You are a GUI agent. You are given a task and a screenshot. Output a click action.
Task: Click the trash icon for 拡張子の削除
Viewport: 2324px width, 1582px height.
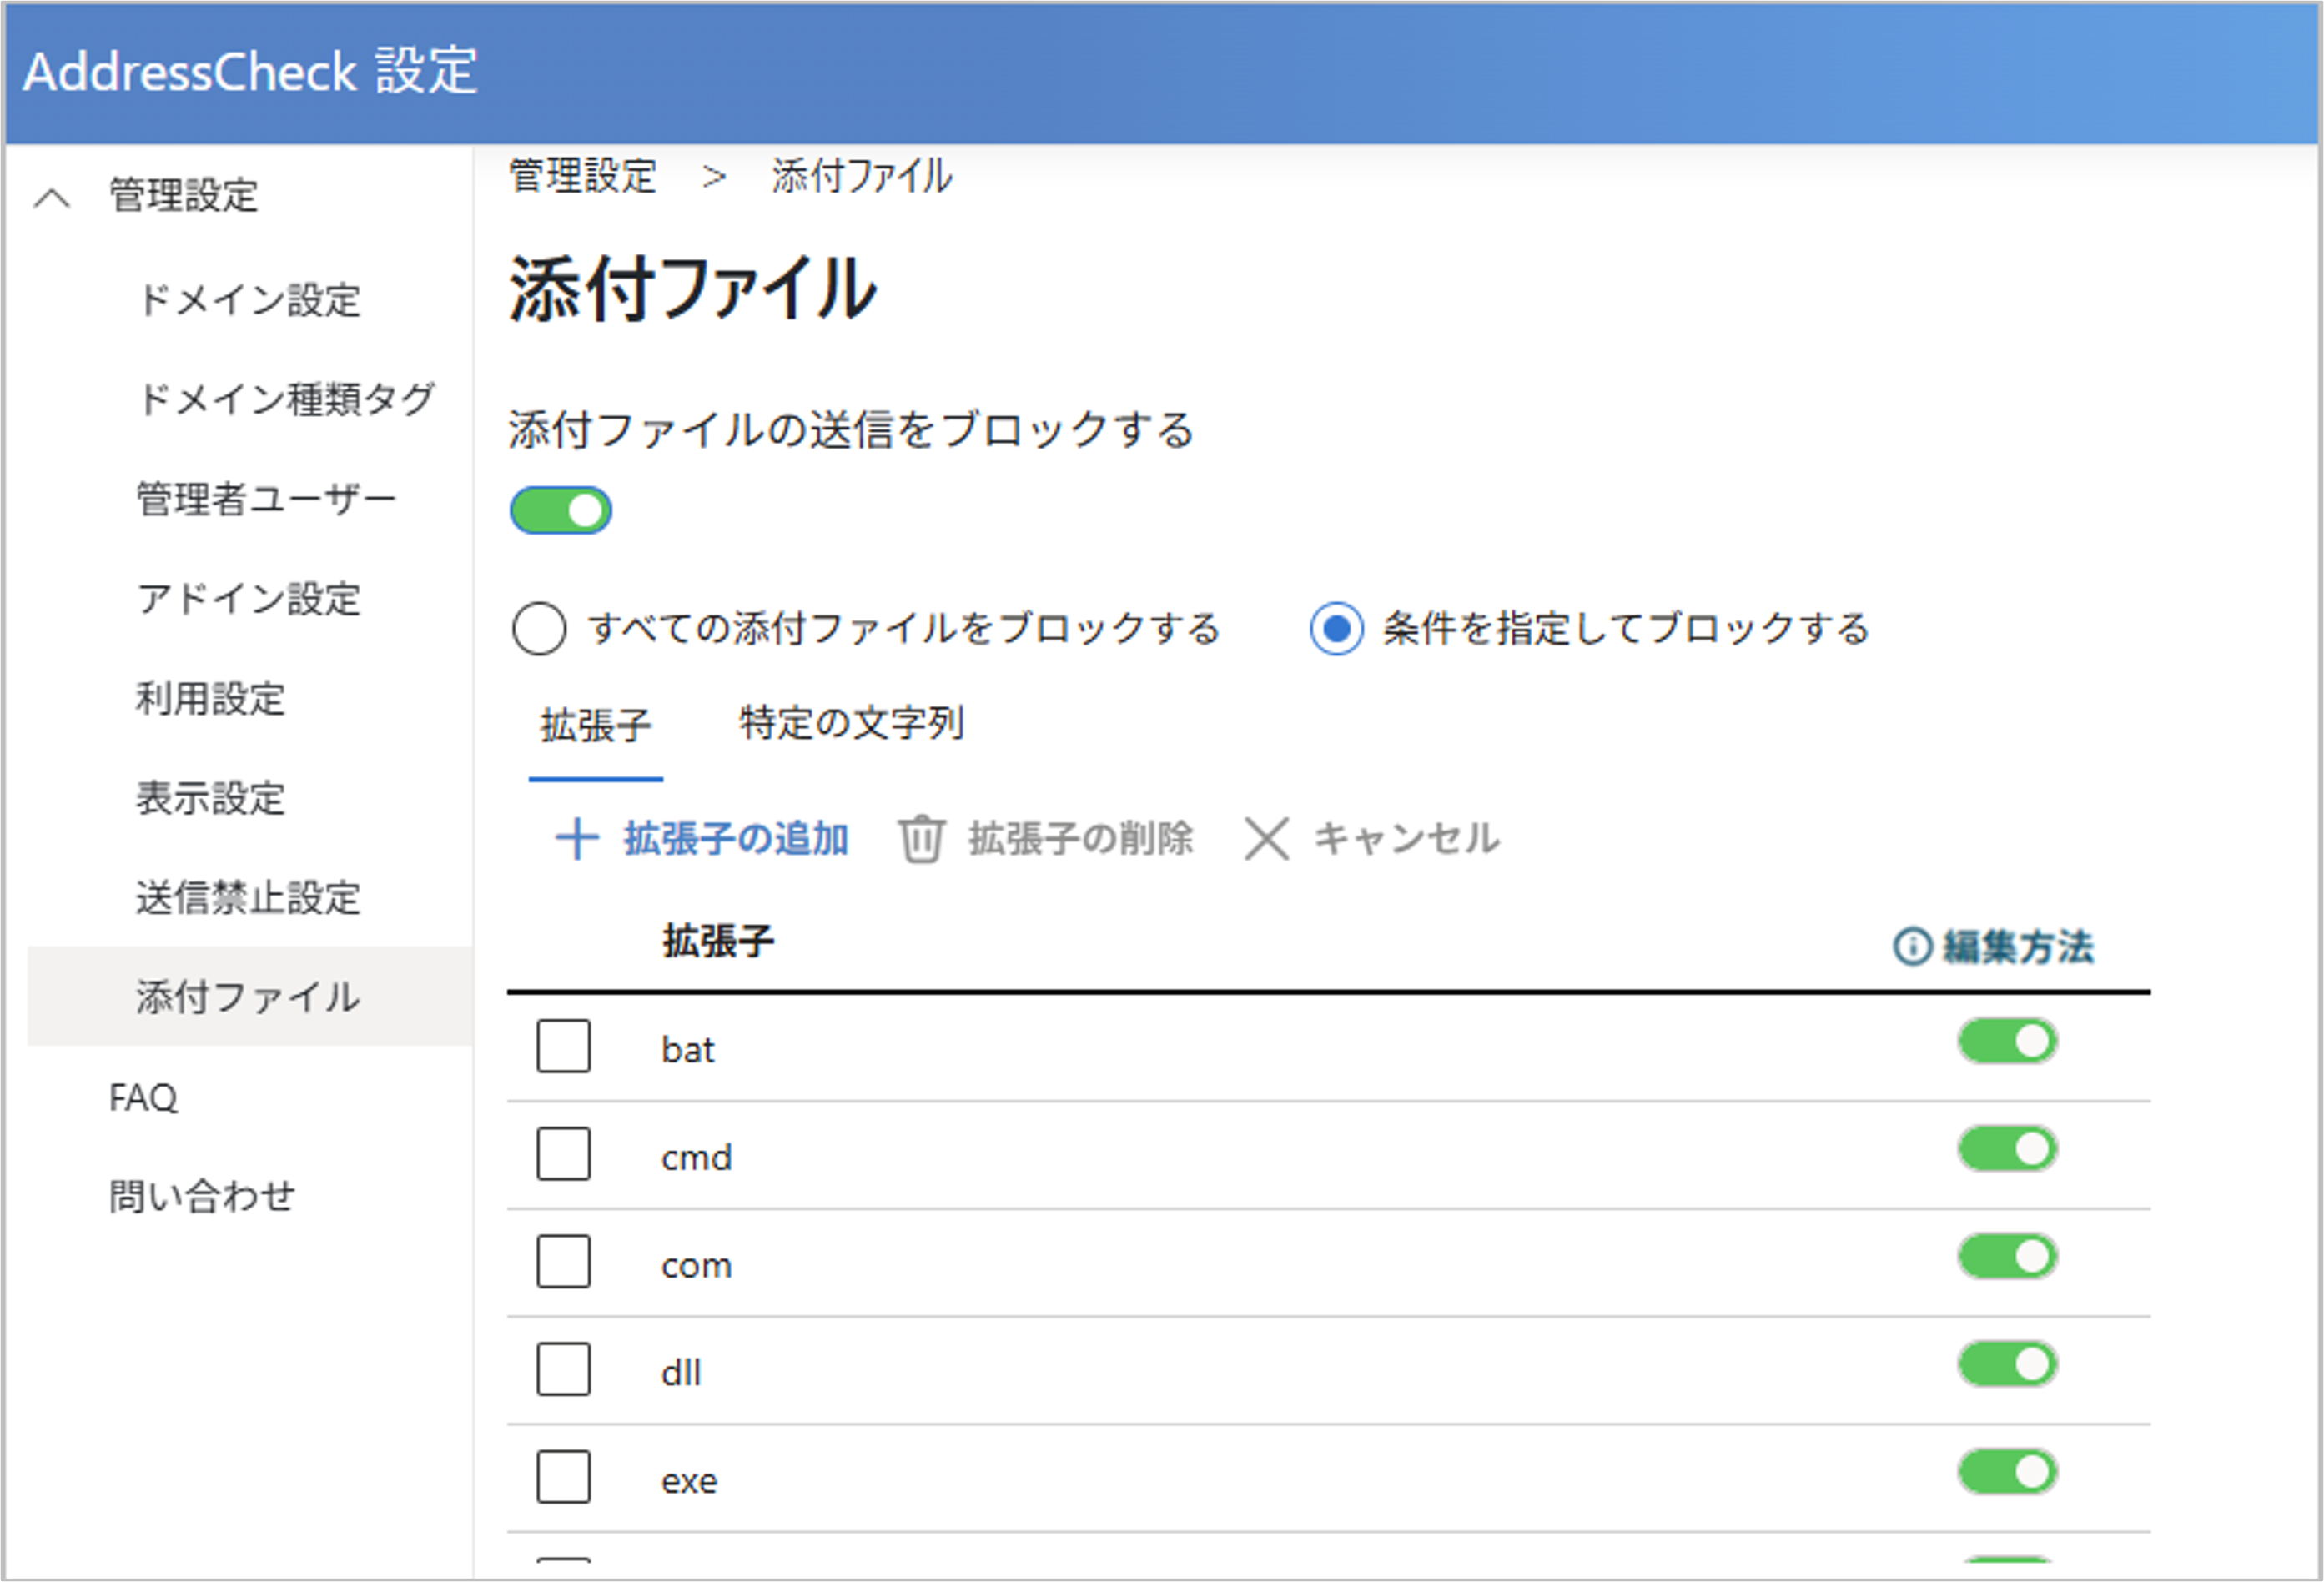[920, 838]
